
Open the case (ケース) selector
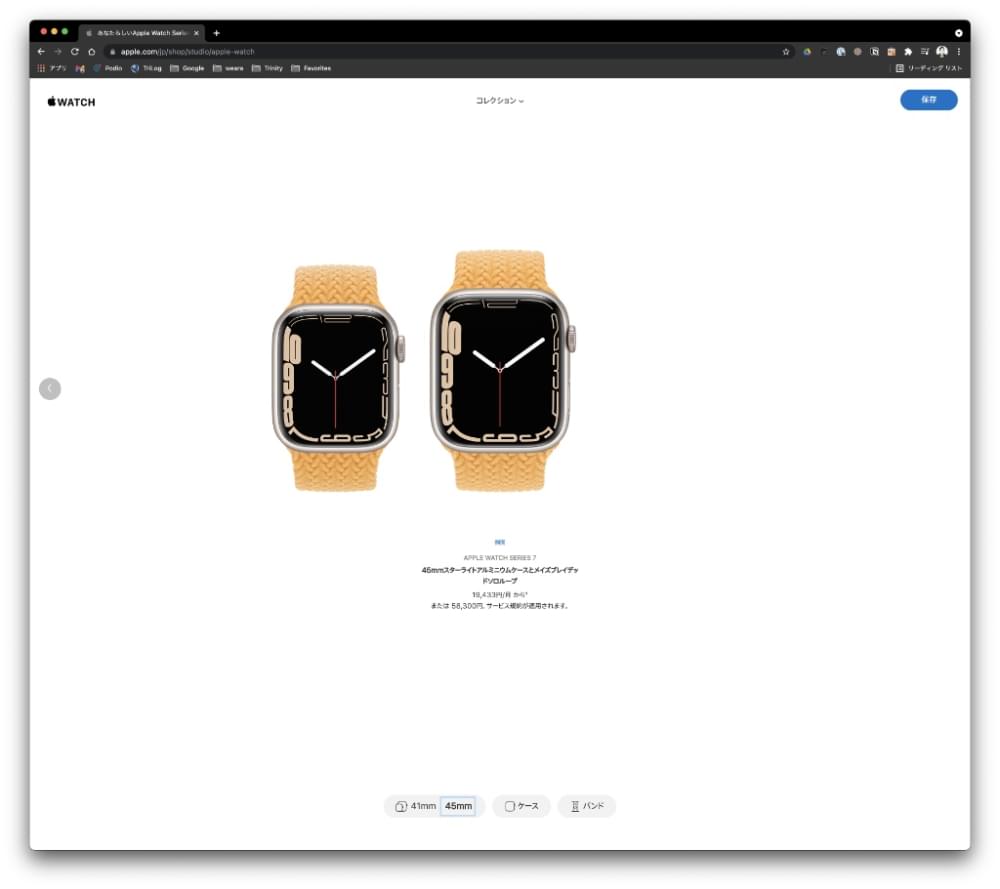coord(522,806)
